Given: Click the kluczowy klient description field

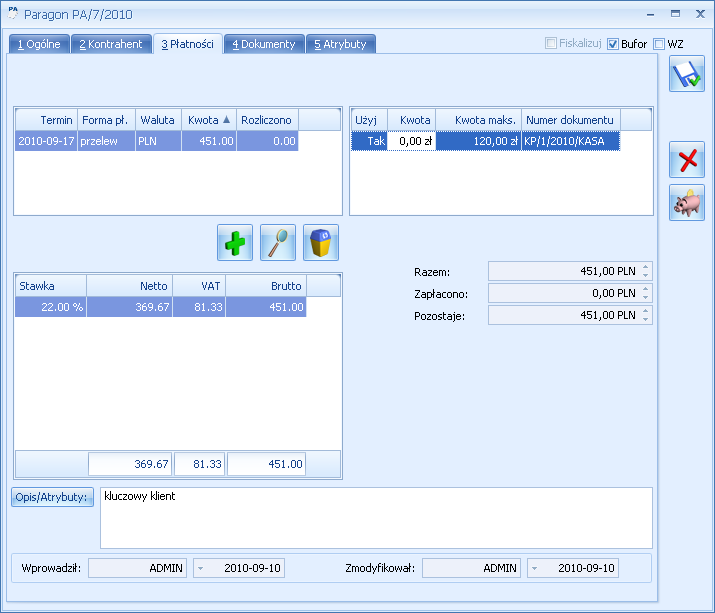Looking at the screenshot, I should [x=376, y=518].
